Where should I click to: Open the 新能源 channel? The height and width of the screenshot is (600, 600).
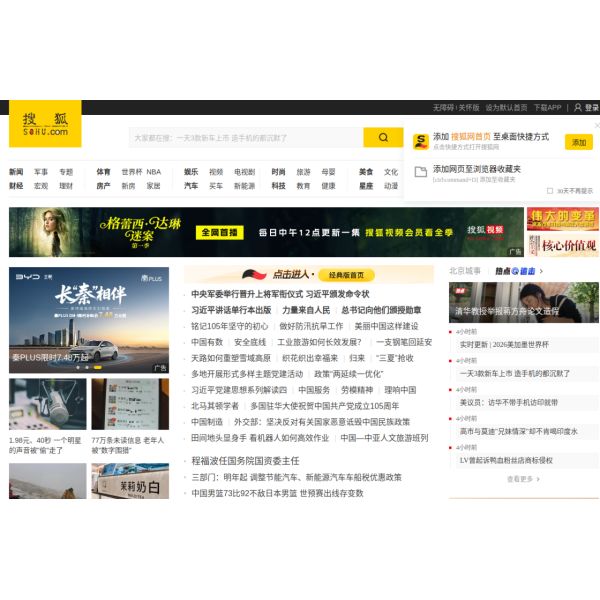[x=245, y=186]
